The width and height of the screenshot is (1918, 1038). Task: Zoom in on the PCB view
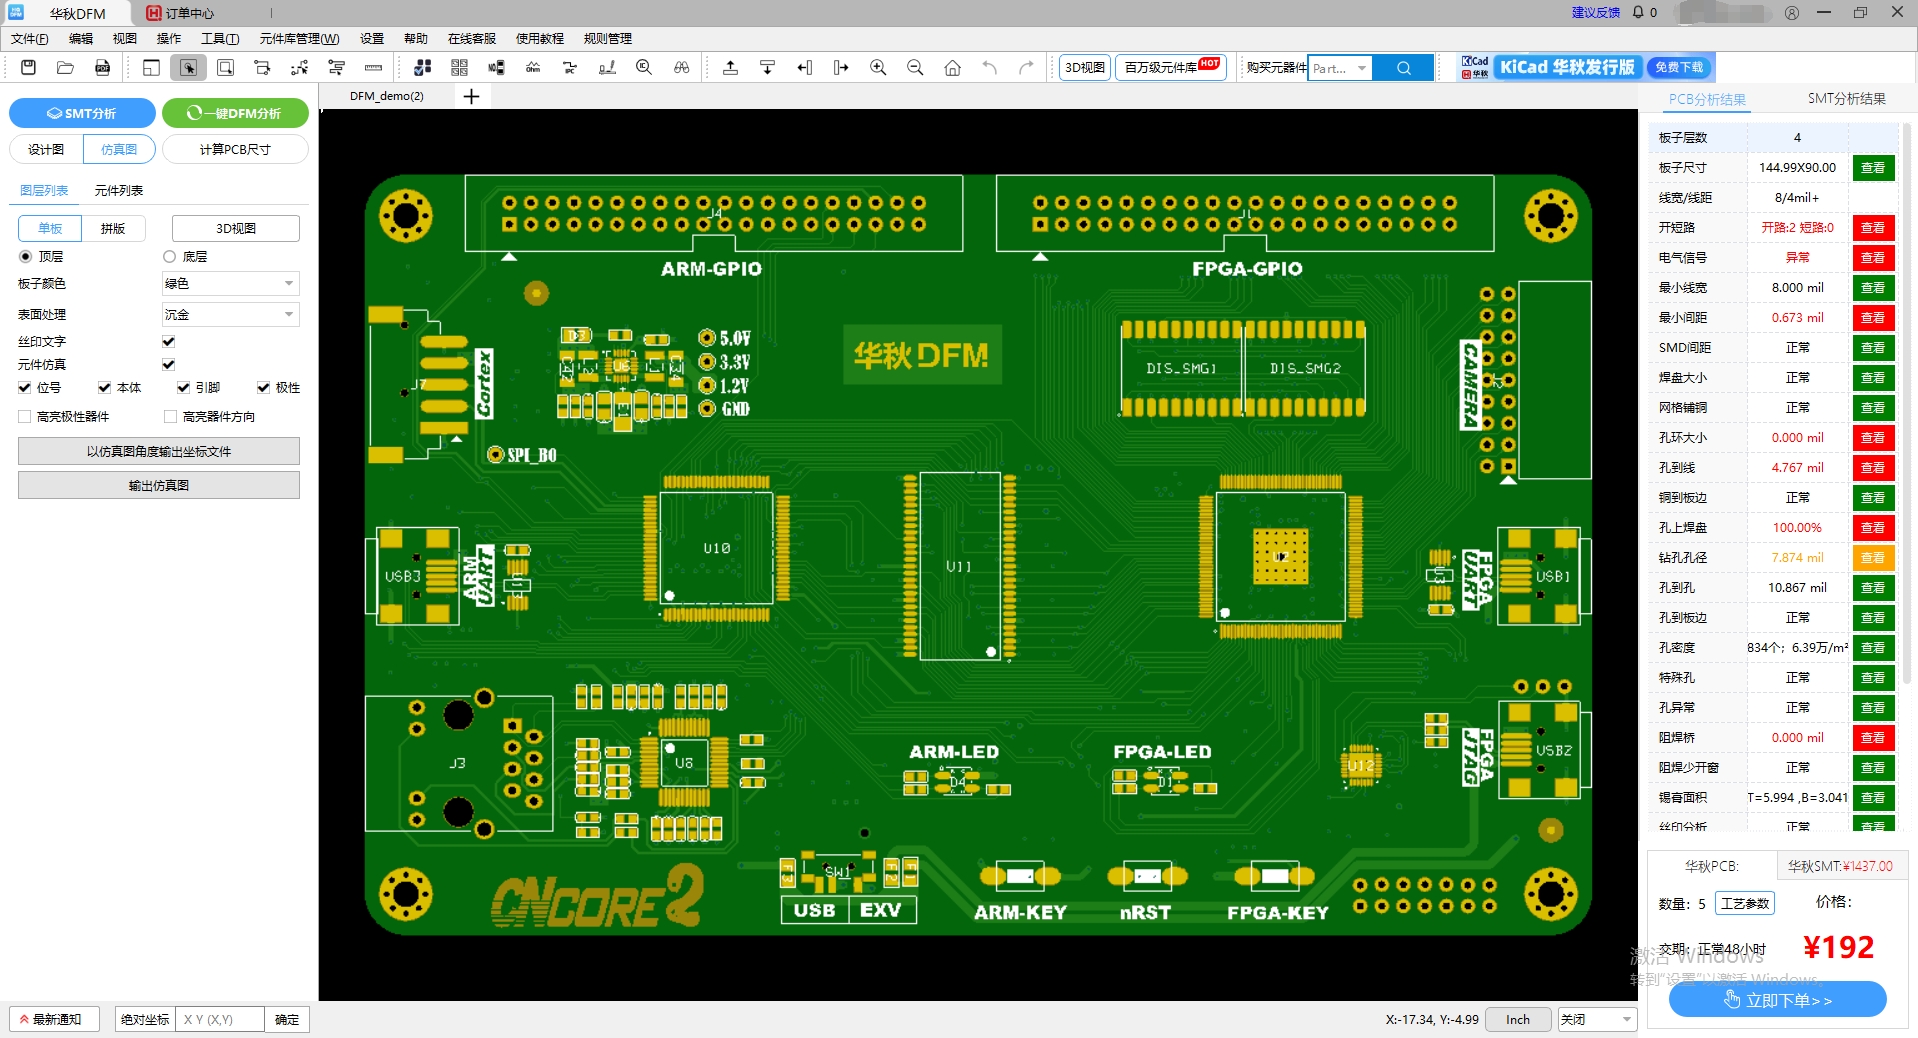pos(878,67)
